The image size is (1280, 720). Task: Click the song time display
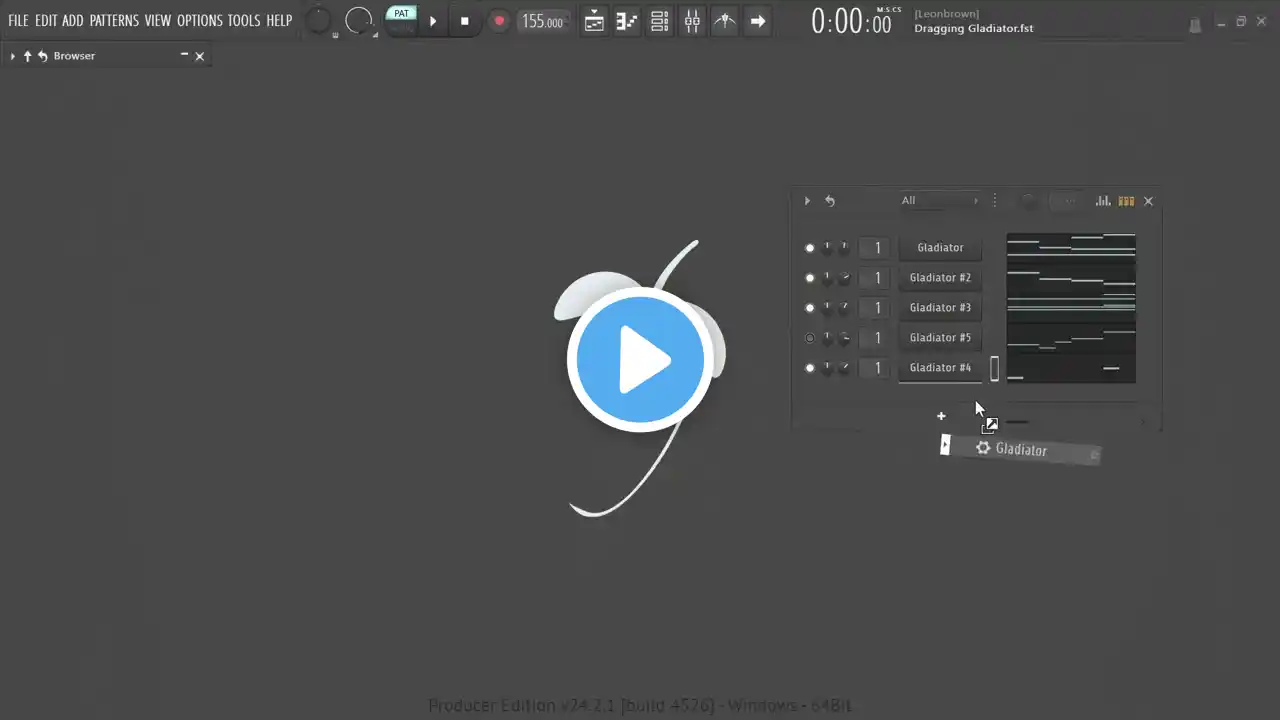(851, 21)
